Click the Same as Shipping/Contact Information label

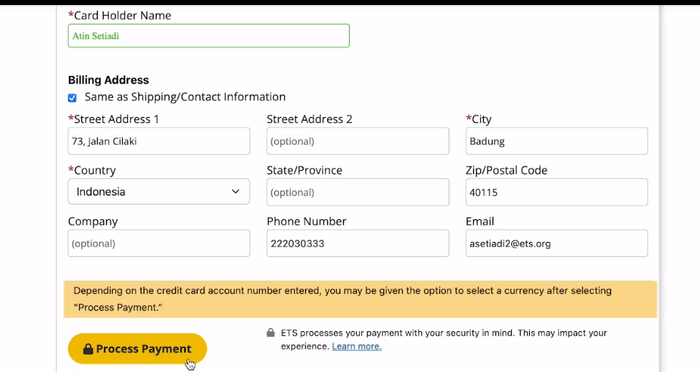click(x=185, y=97)
